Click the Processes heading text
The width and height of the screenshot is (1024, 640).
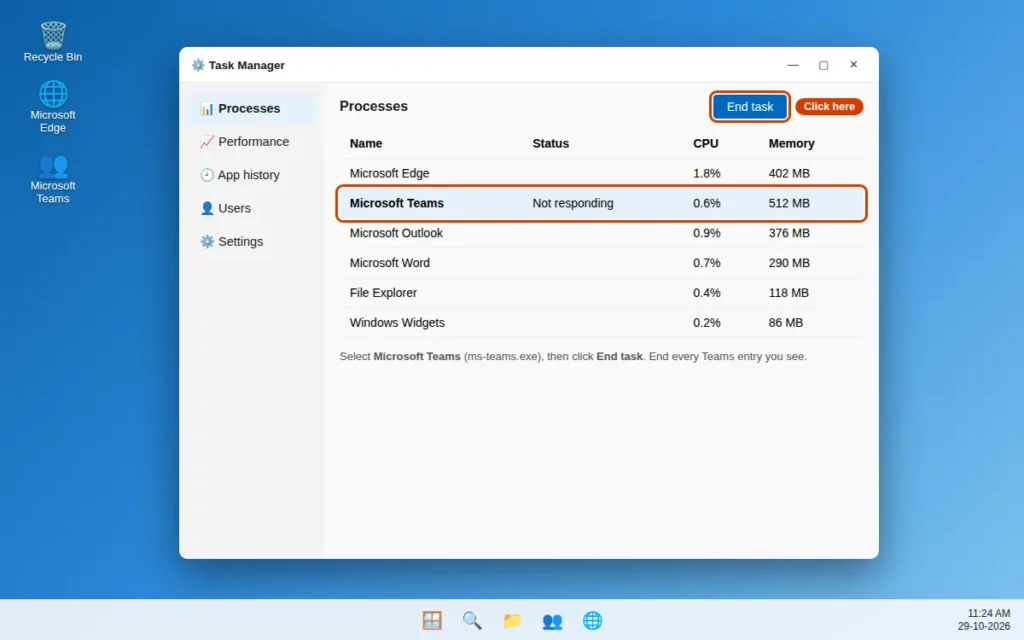(374, 106)
